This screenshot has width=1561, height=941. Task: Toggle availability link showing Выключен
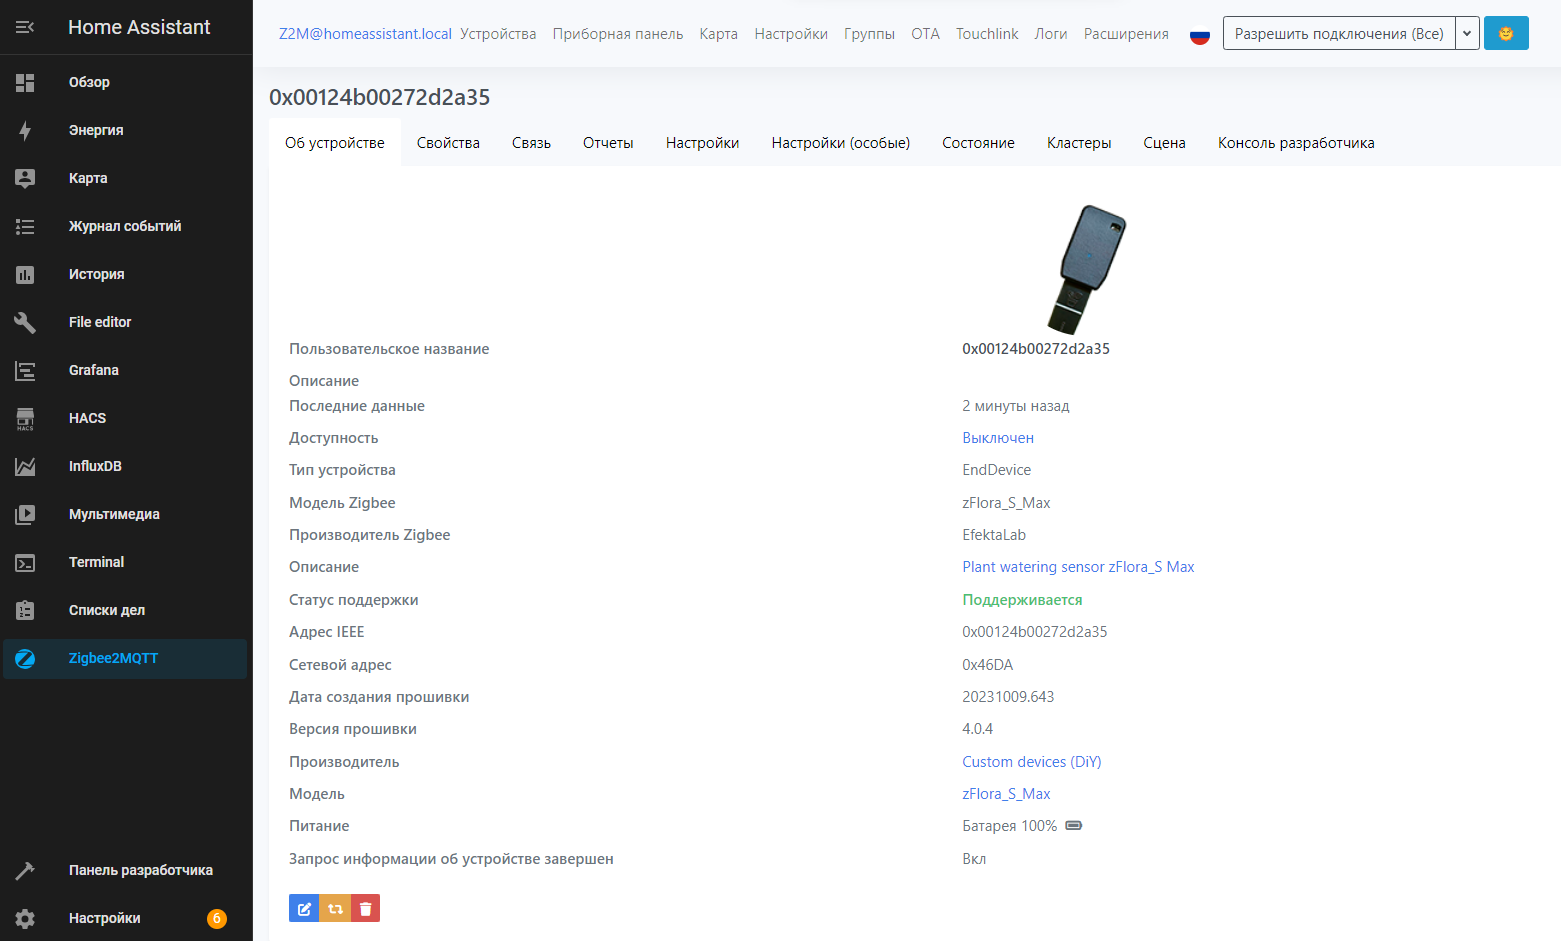click(997, 438)
